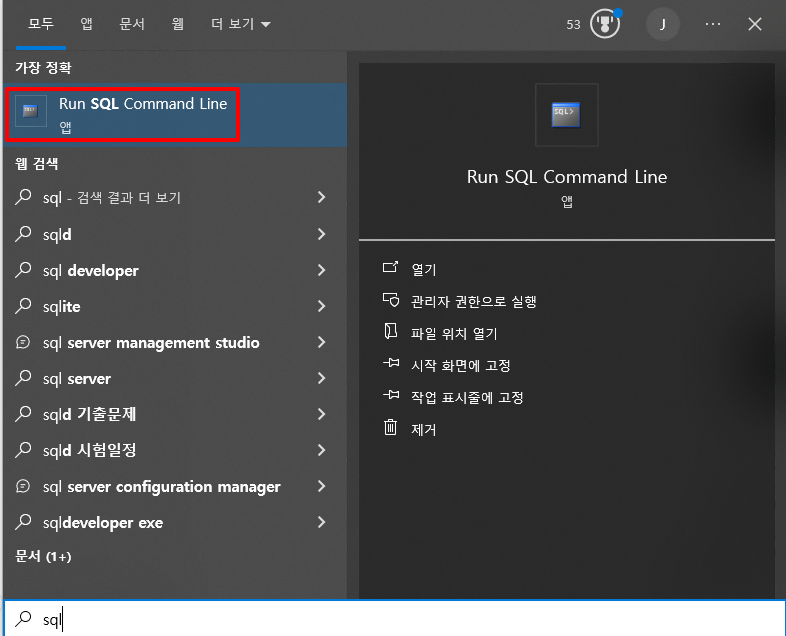This screenshot has height=636, width=786.
Task: Expand the arrow for sqlite
Action: pos(321,306)
